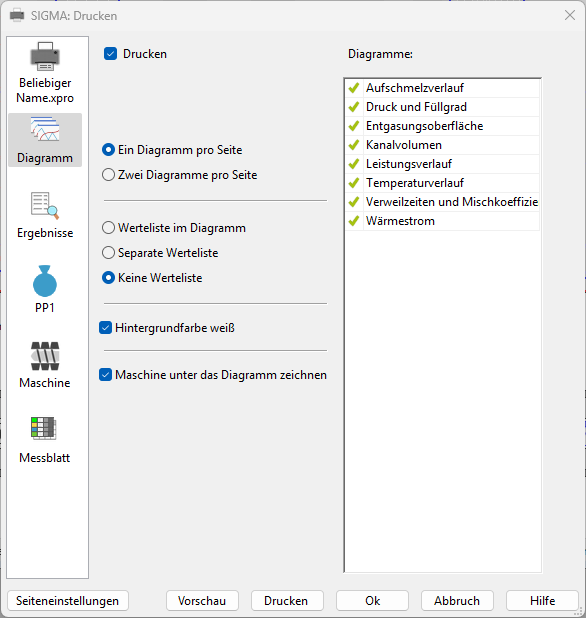This screenshot has height=618, width=586.
Task: Click the Drucken button at bottom
Action: [x=287, y=601]
